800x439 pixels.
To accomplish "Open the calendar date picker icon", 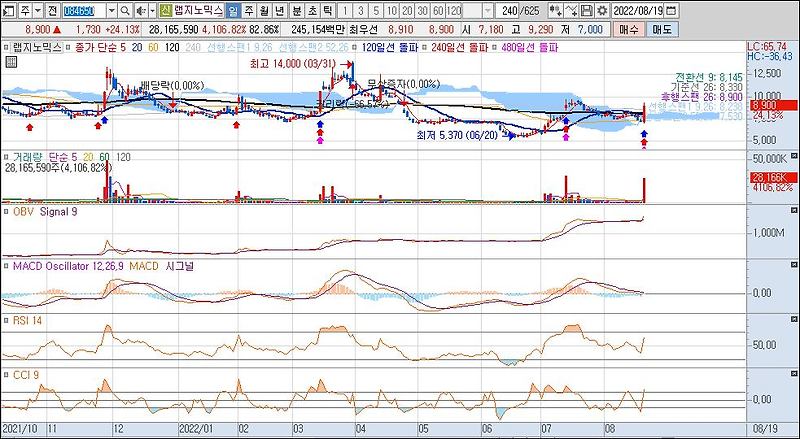I will click(x=672, y=10).
